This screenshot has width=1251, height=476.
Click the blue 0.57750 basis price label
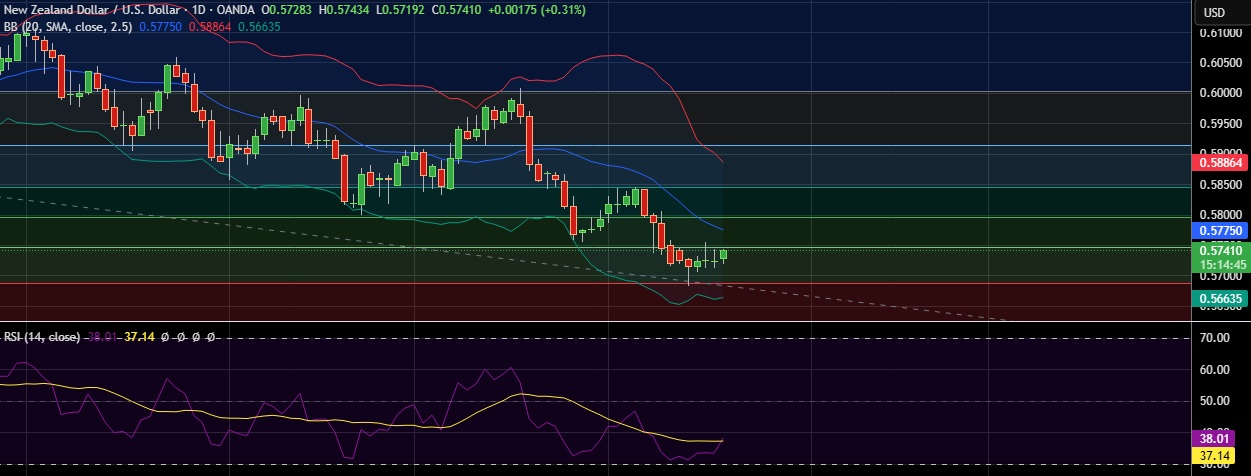(x=1220, y=230)
